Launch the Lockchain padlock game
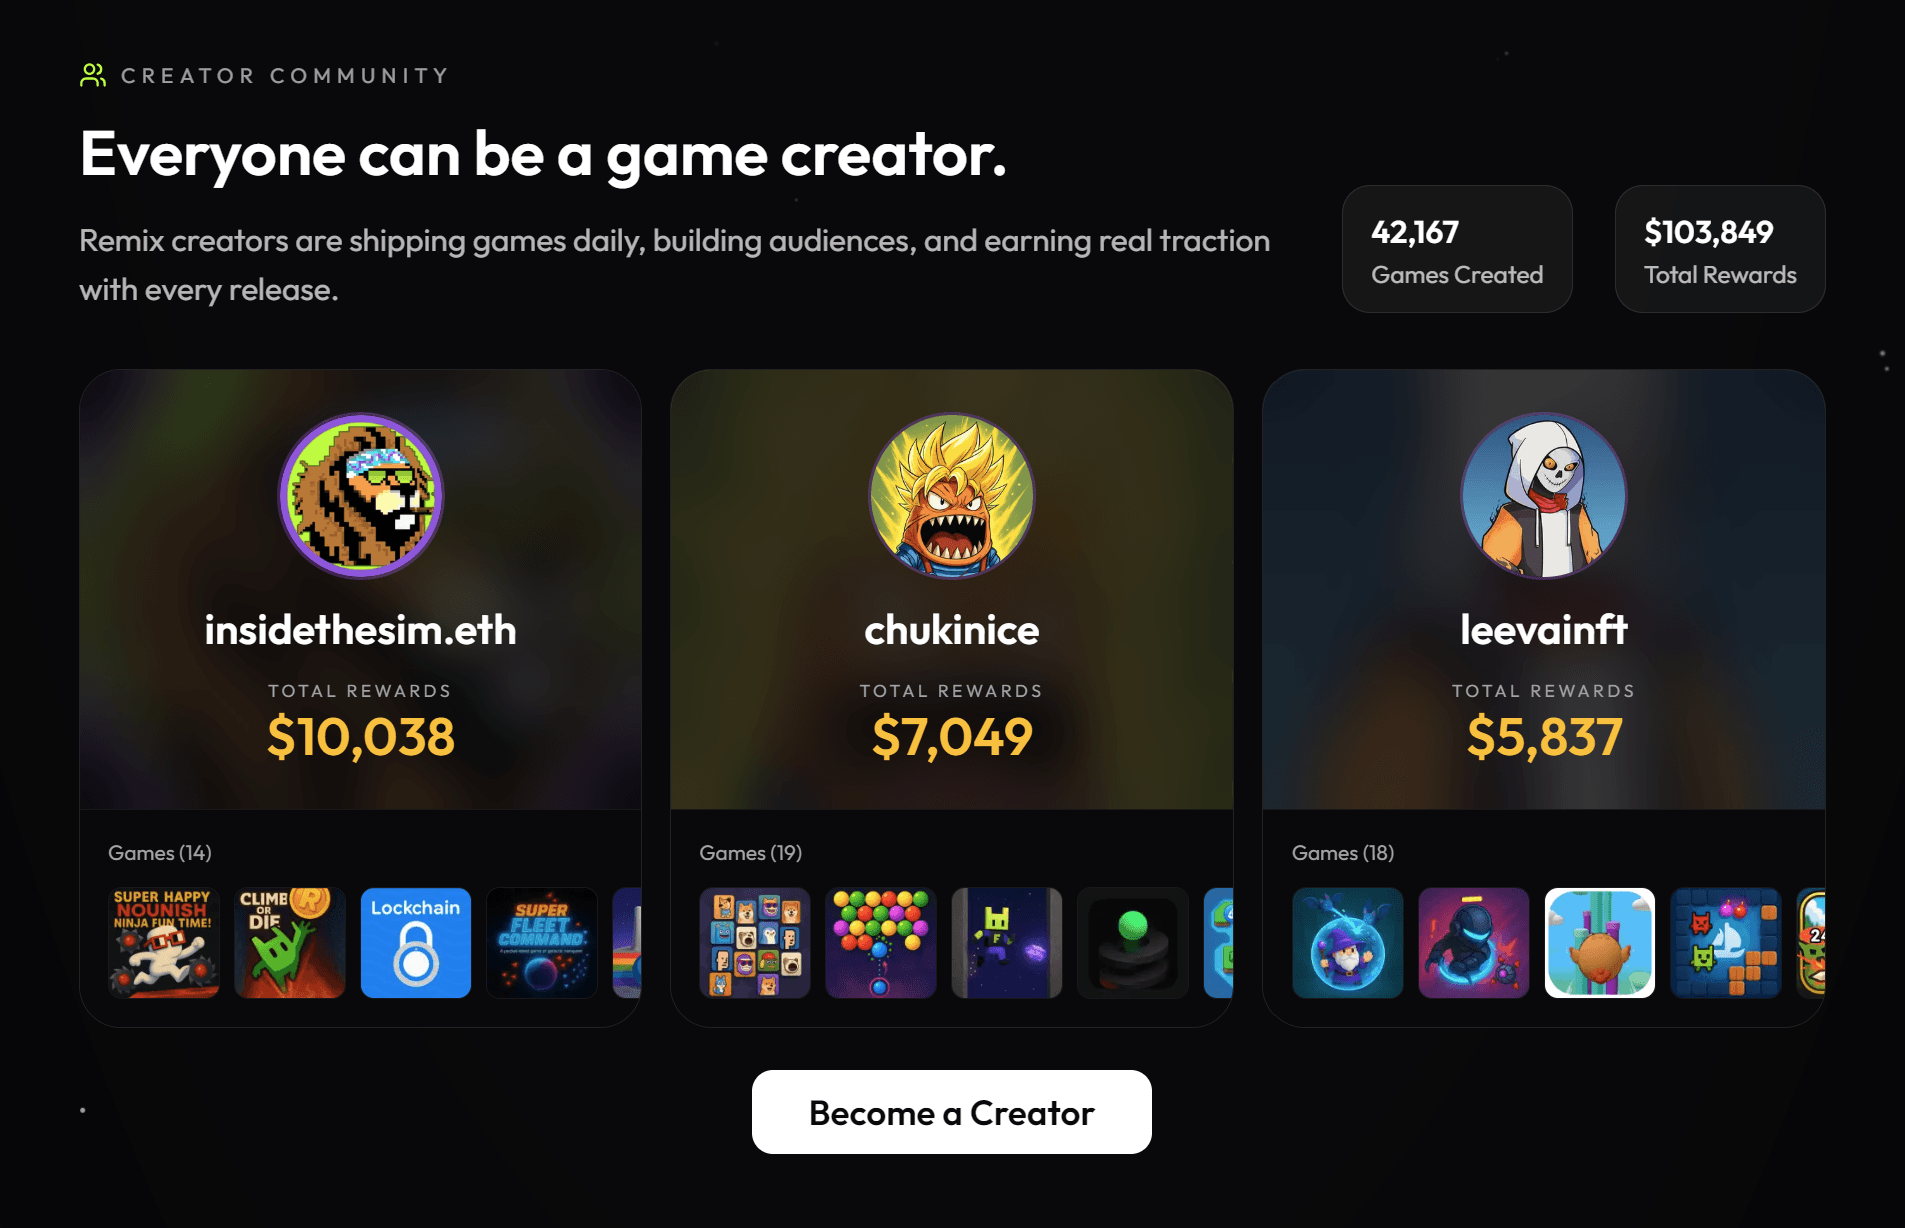The width and height of the screenshot is (1905, 1228). [416, 943]
